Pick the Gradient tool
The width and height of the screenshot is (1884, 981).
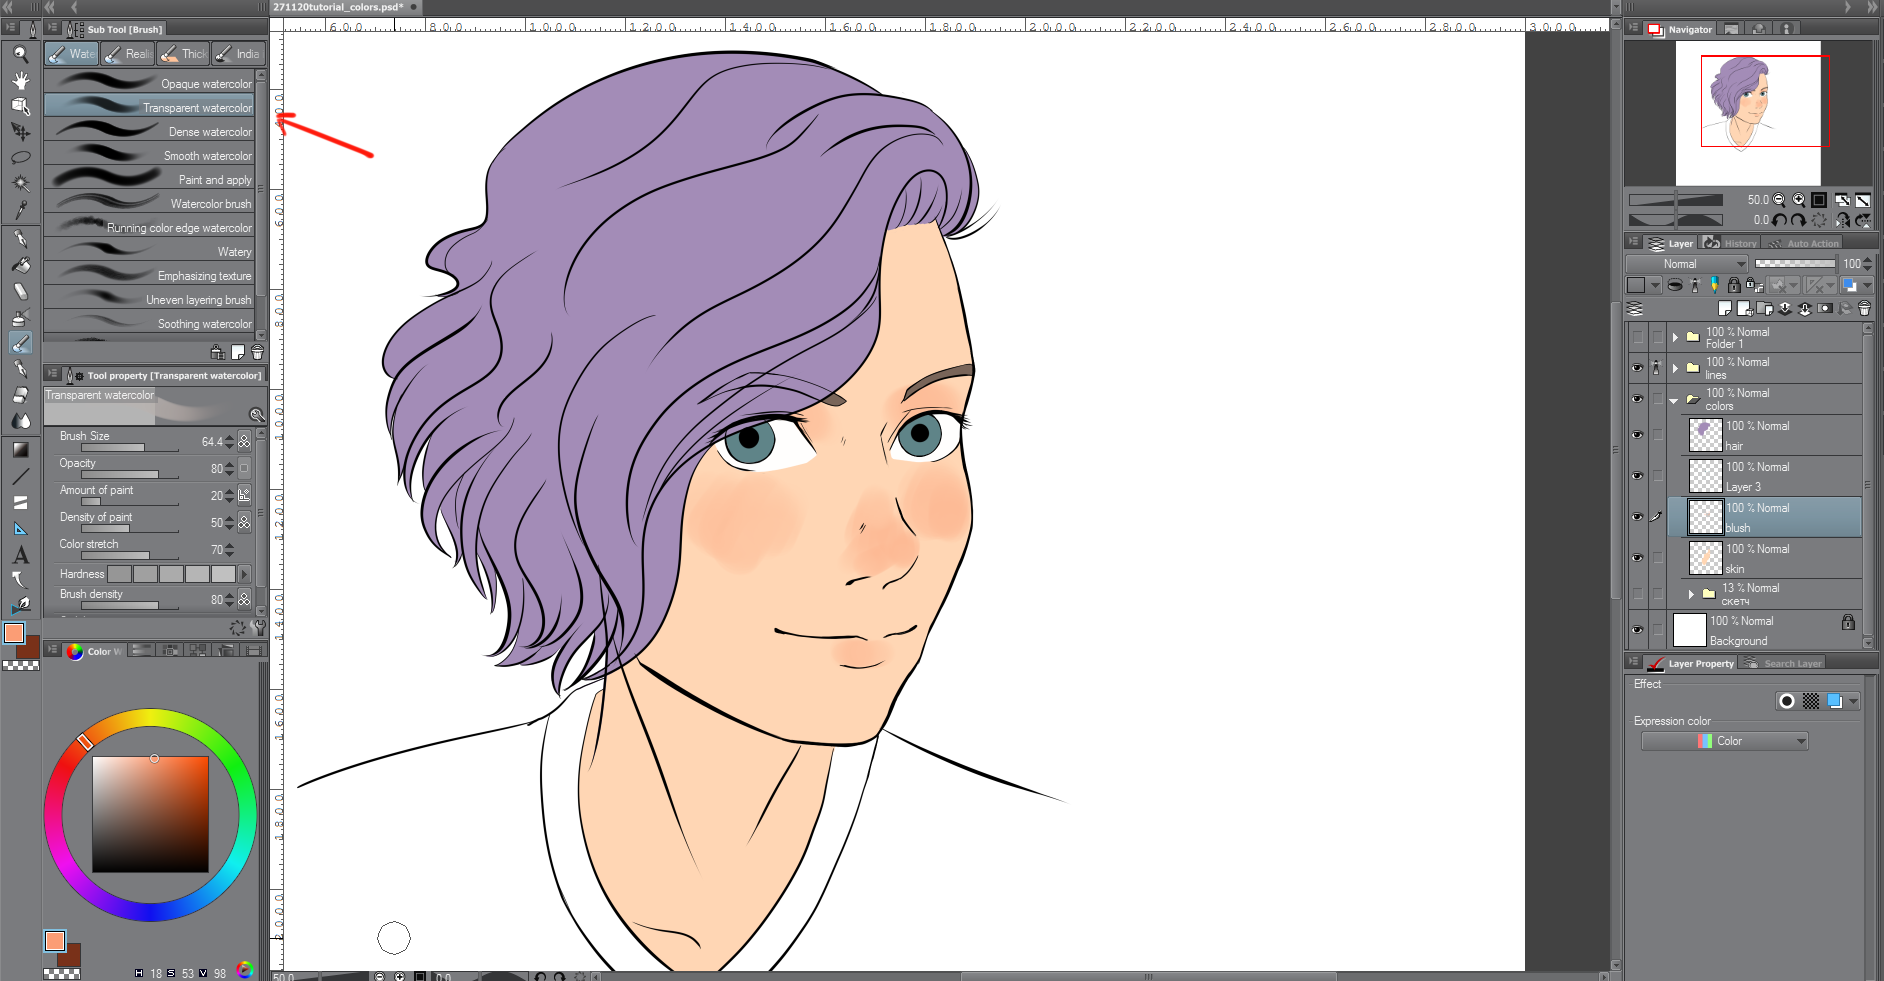click(x=20, y=450)
